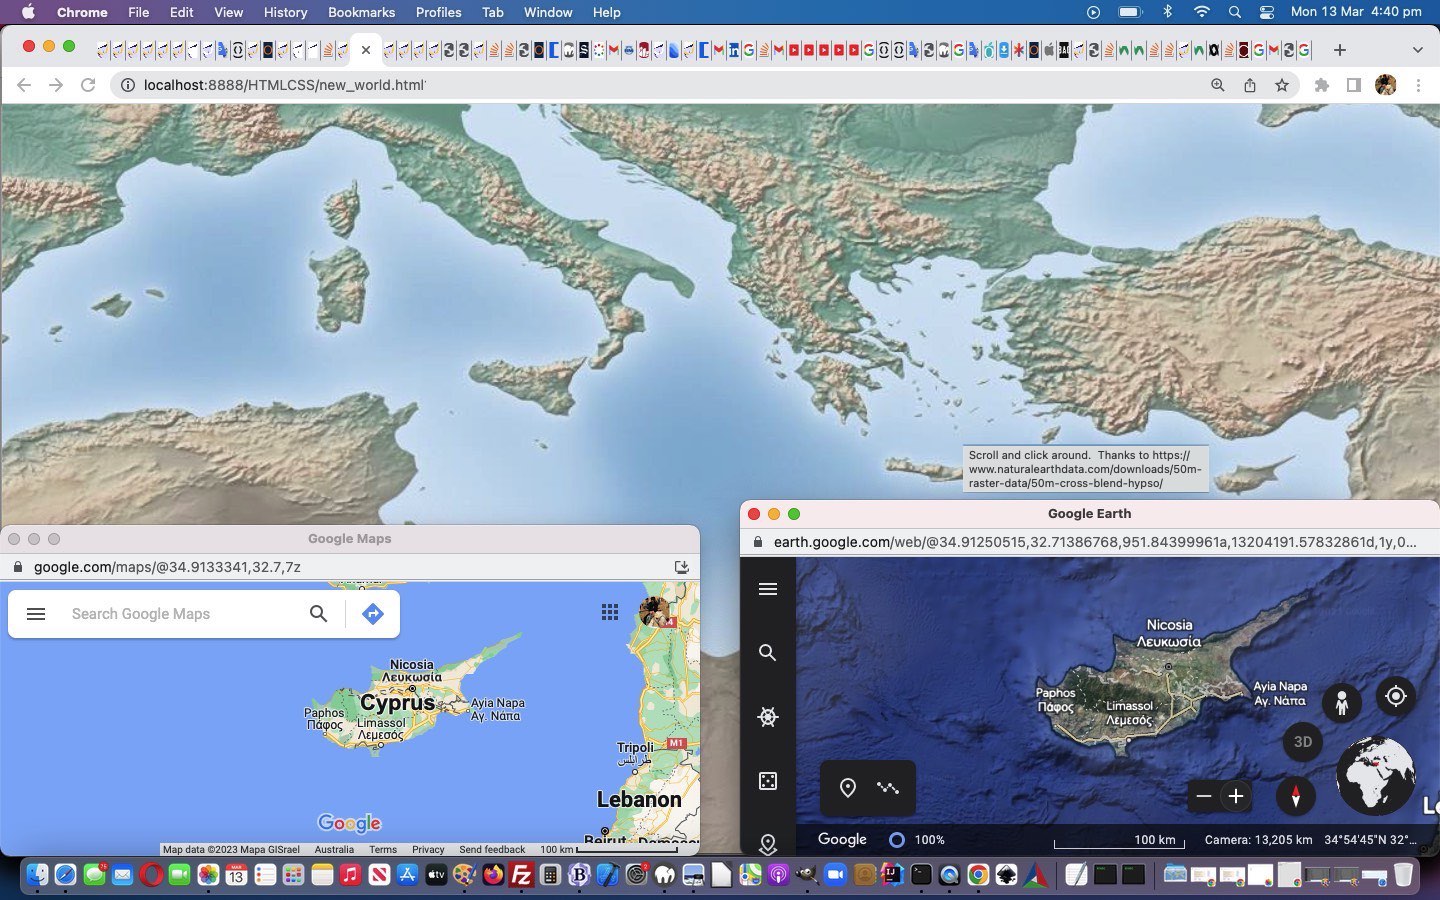The image size is (1440, 900).
Task: Close the active Chrome tab
Action: pyautogui.click(x=365, y=50)
